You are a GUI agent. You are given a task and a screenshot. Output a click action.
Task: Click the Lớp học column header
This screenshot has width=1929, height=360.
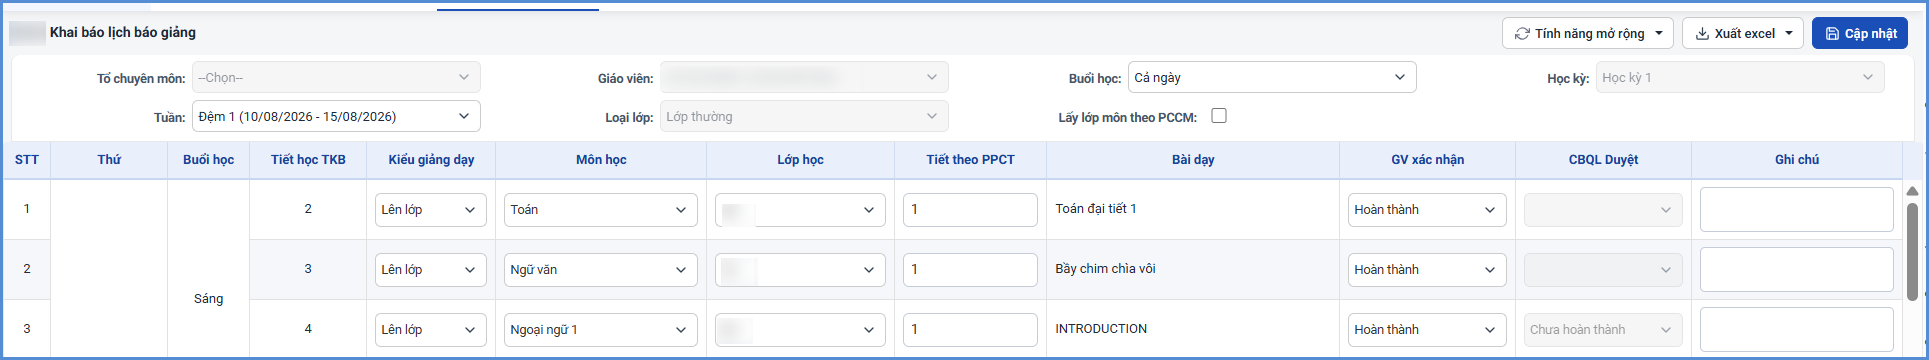coord(800,160)
